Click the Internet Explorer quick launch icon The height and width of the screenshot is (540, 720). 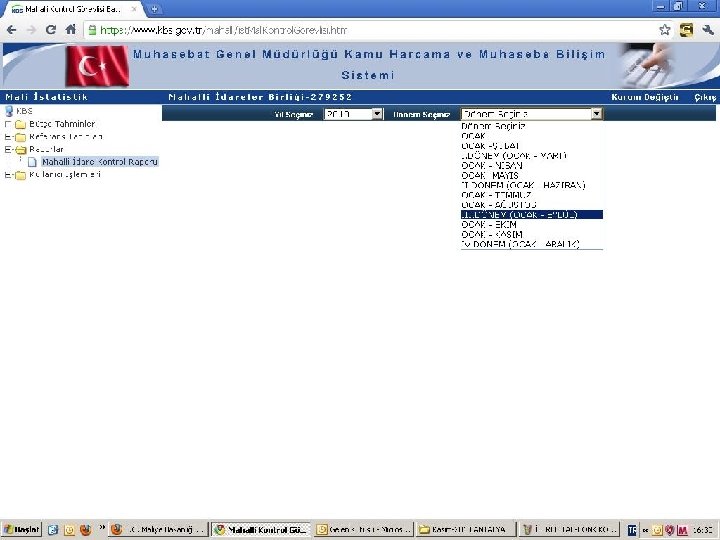coord(53,530)
